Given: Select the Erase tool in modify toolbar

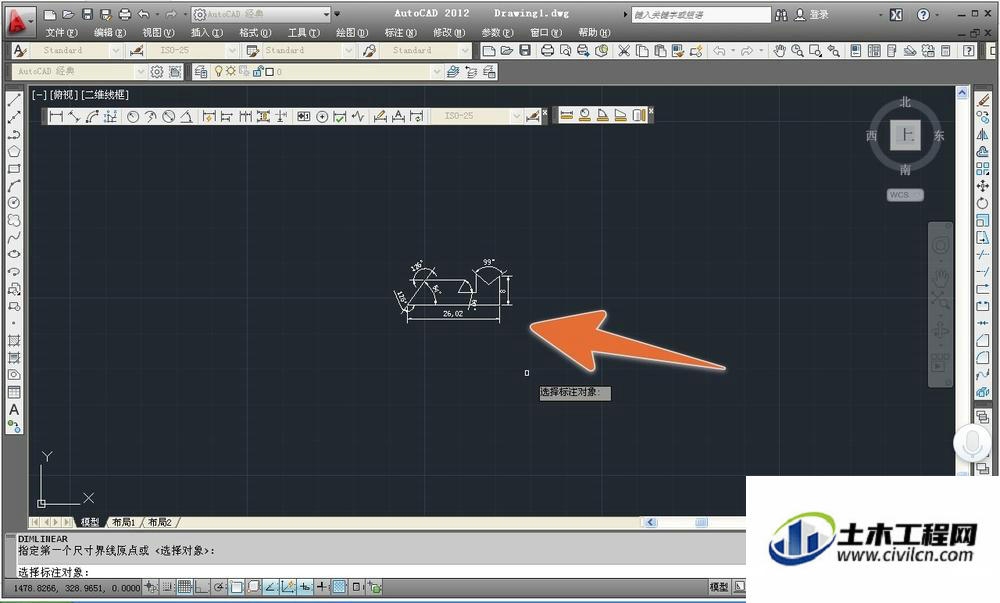Looking at the screenshot, I should [983, 100].
